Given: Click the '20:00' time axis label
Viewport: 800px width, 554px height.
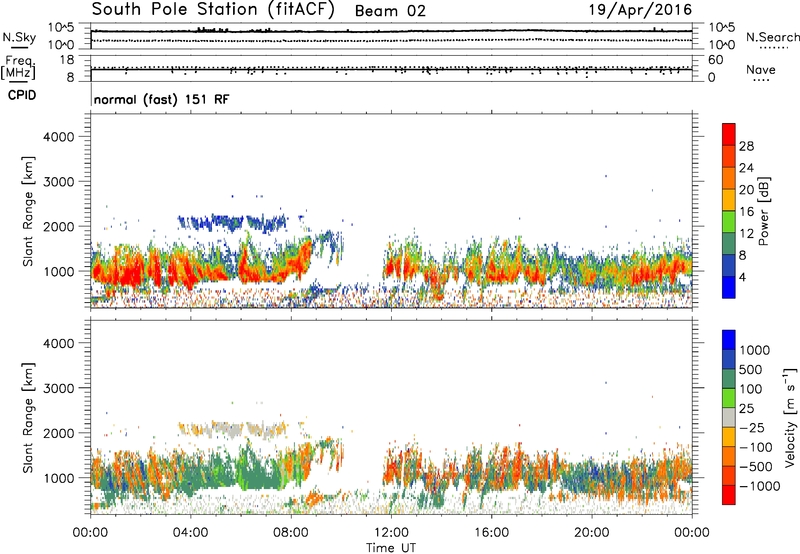Looking at the screenshot, I should 592,533.
